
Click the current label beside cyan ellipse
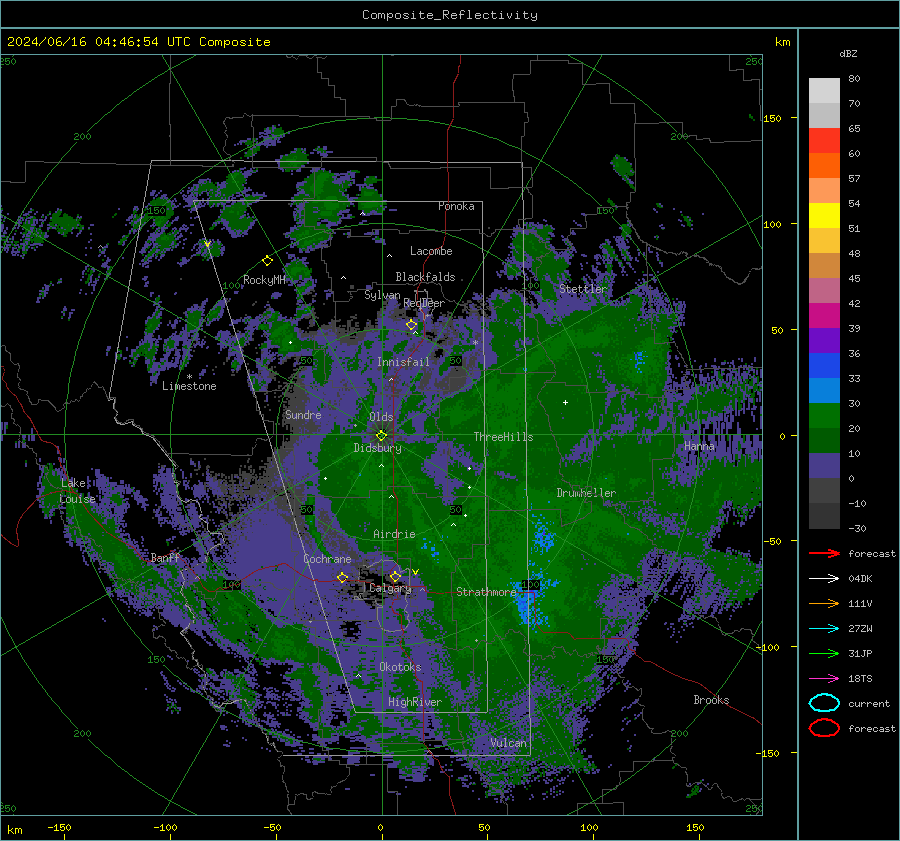click(869, 704)
